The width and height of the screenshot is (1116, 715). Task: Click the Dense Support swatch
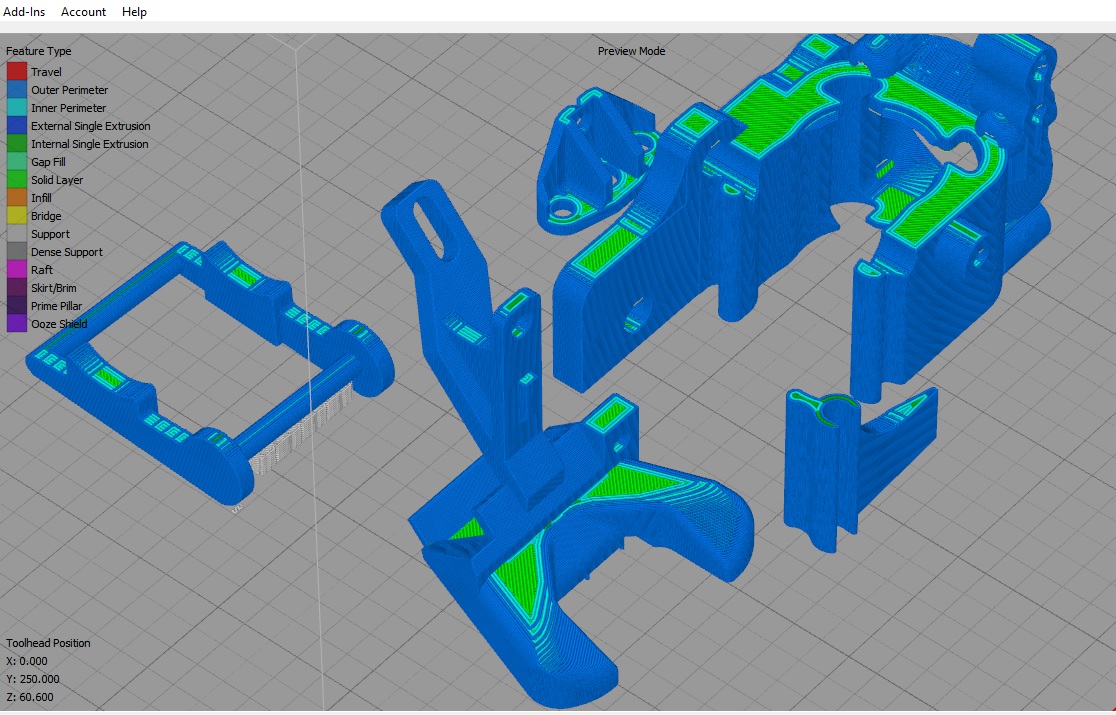[x=17, y=251]
